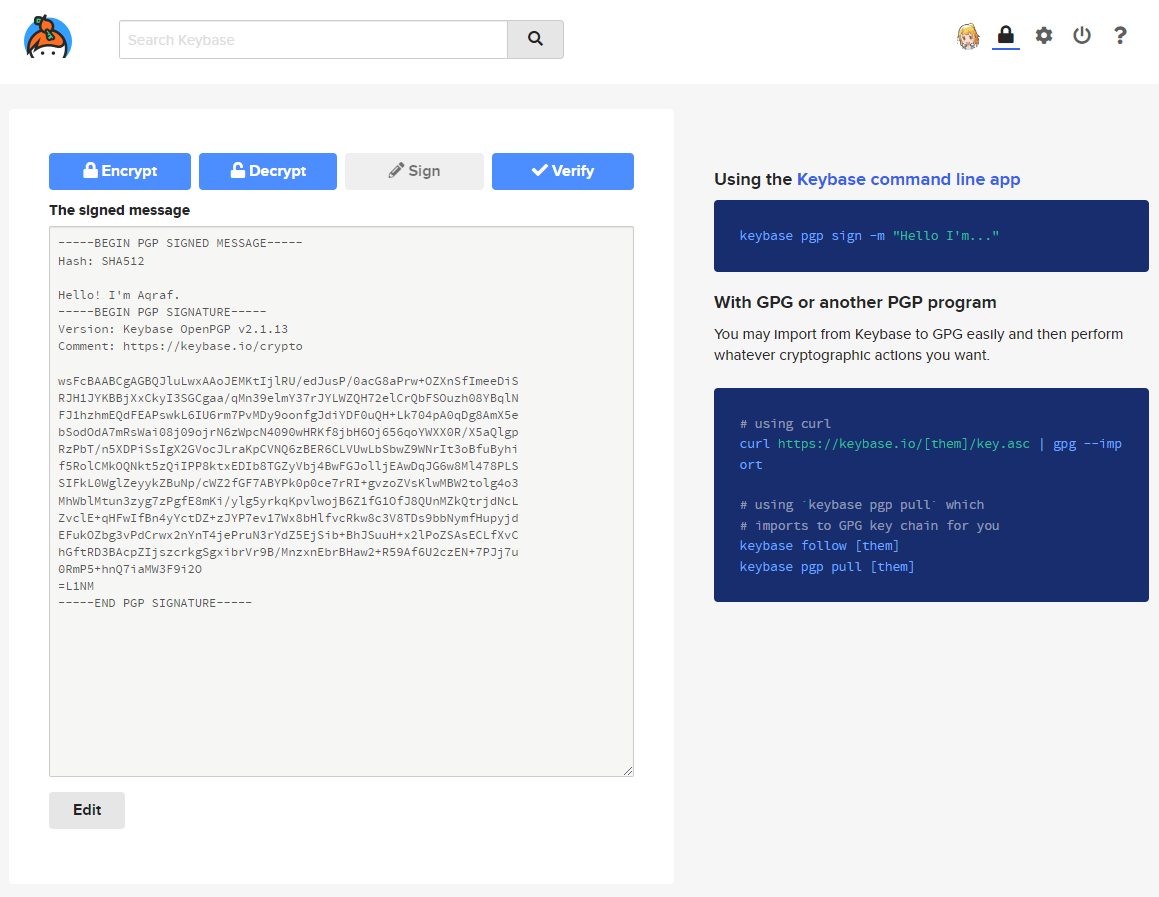
Task: Open account settings gear icon
Action: (x=1044, y=36)
